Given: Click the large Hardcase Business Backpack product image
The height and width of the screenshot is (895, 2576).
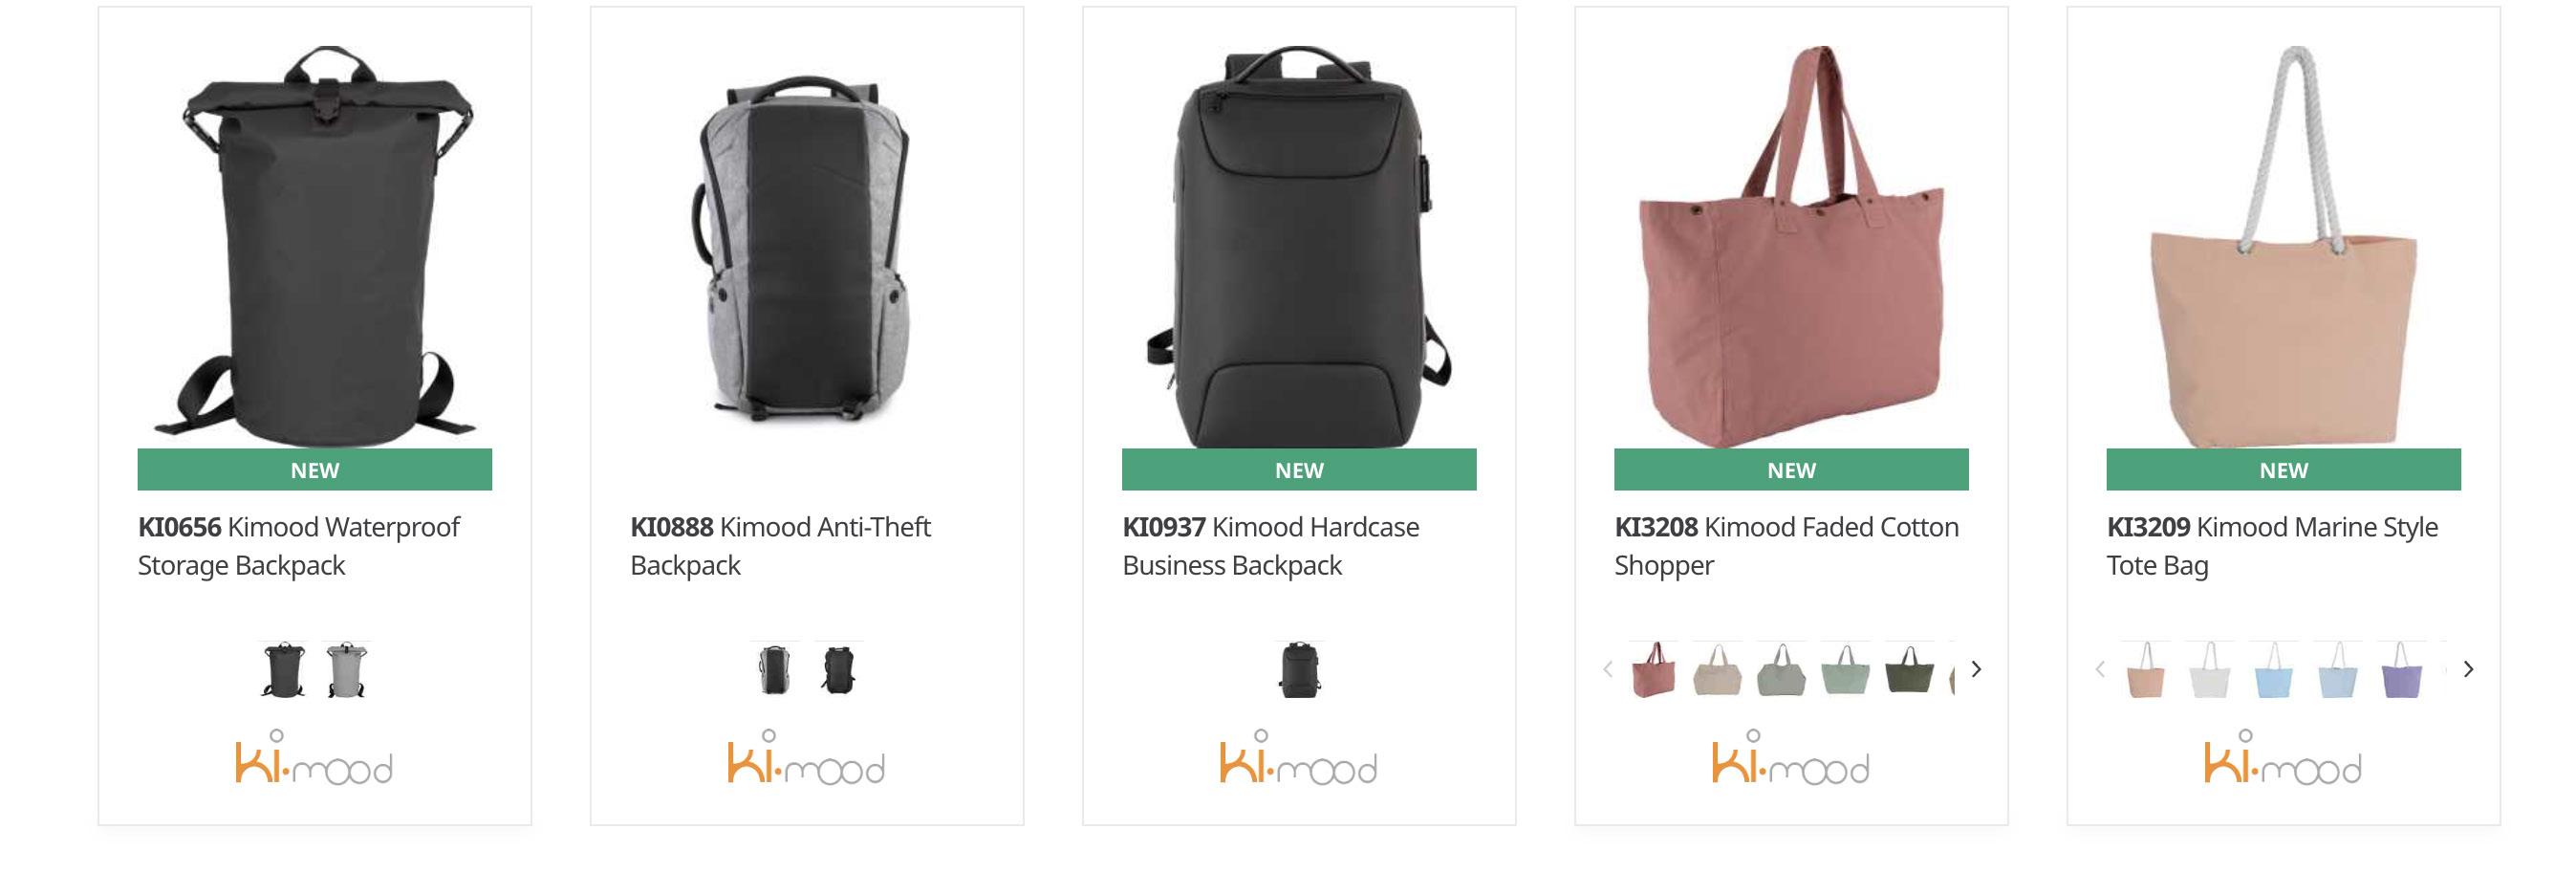Looking at the screenshot, I should pyautogui.click(x=1298, y=245).
